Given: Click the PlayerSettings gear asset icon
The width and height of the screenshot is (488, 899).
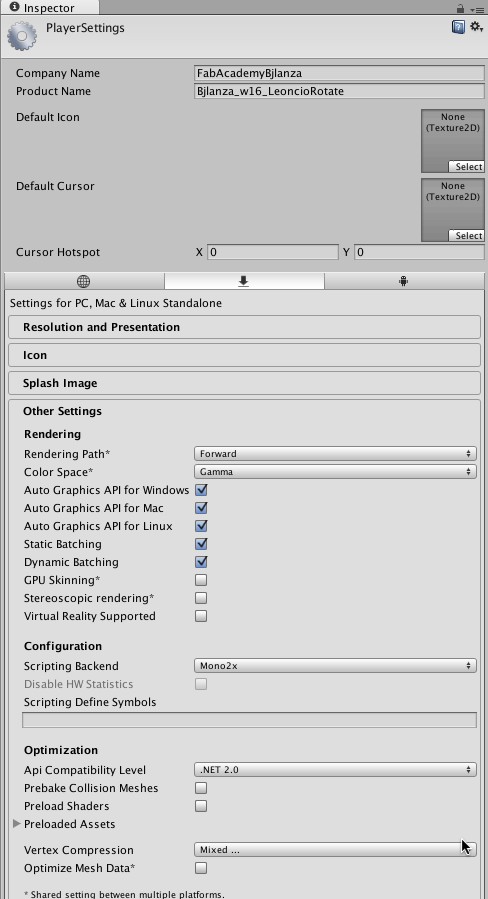Looking at the screenshot, I should [x=22, y=36].
